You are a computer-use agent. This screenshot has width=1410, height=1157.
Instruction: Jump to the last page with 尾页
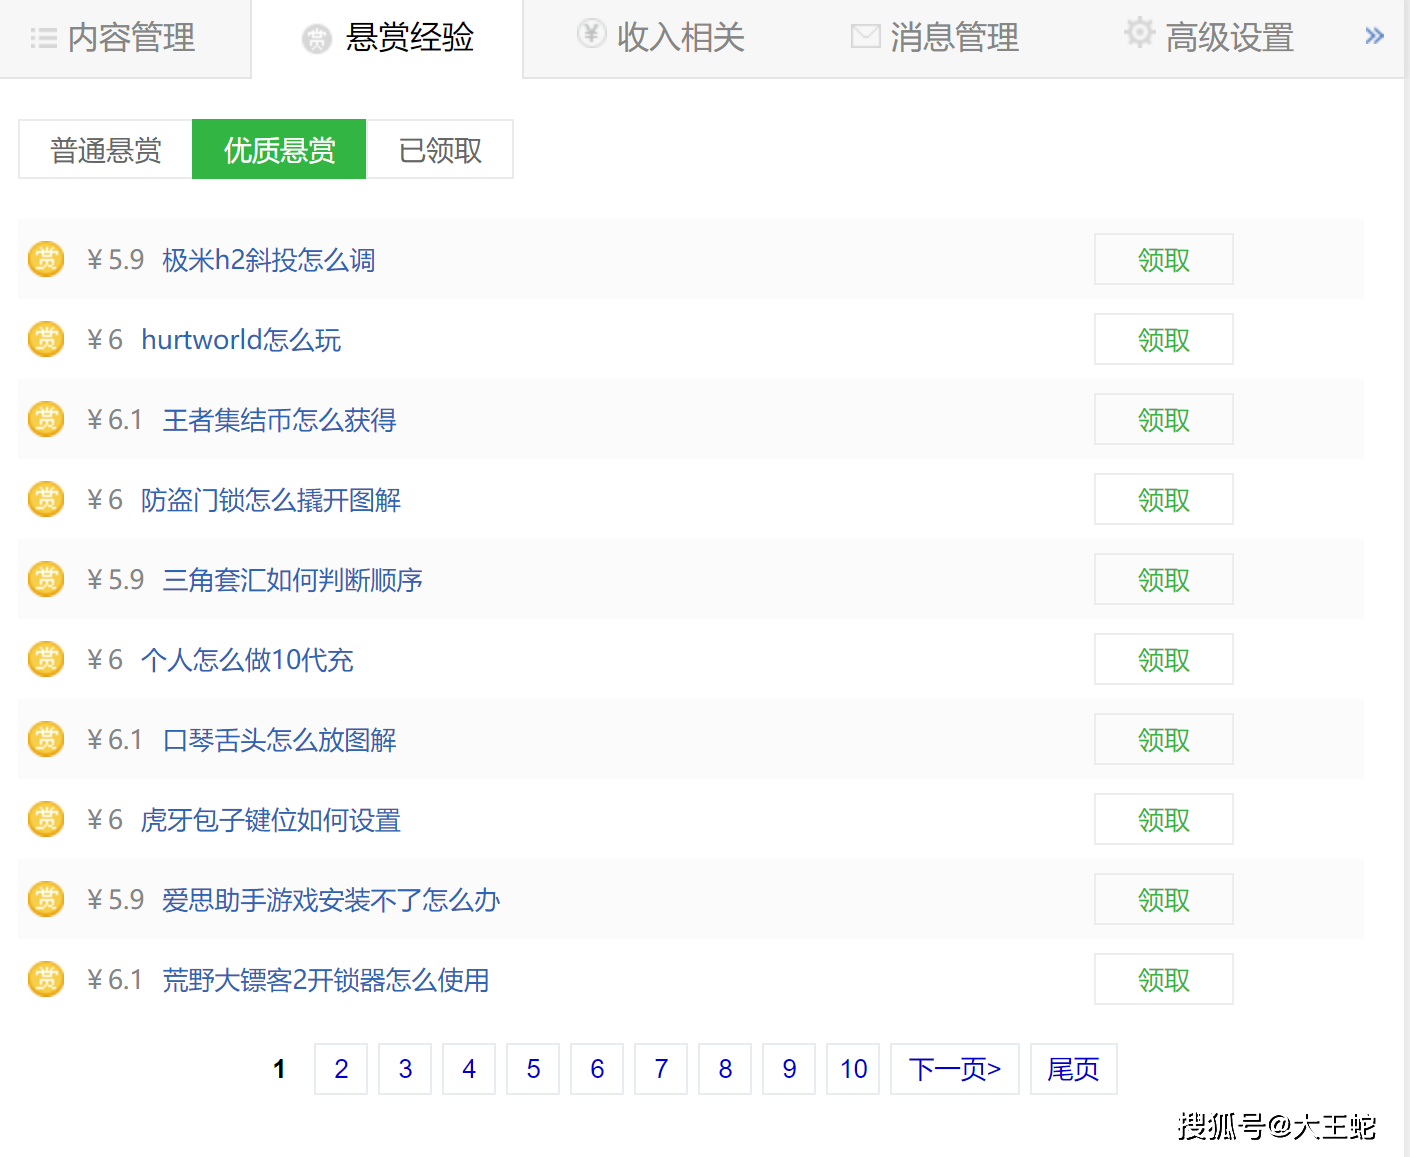click(1074, 1069)
